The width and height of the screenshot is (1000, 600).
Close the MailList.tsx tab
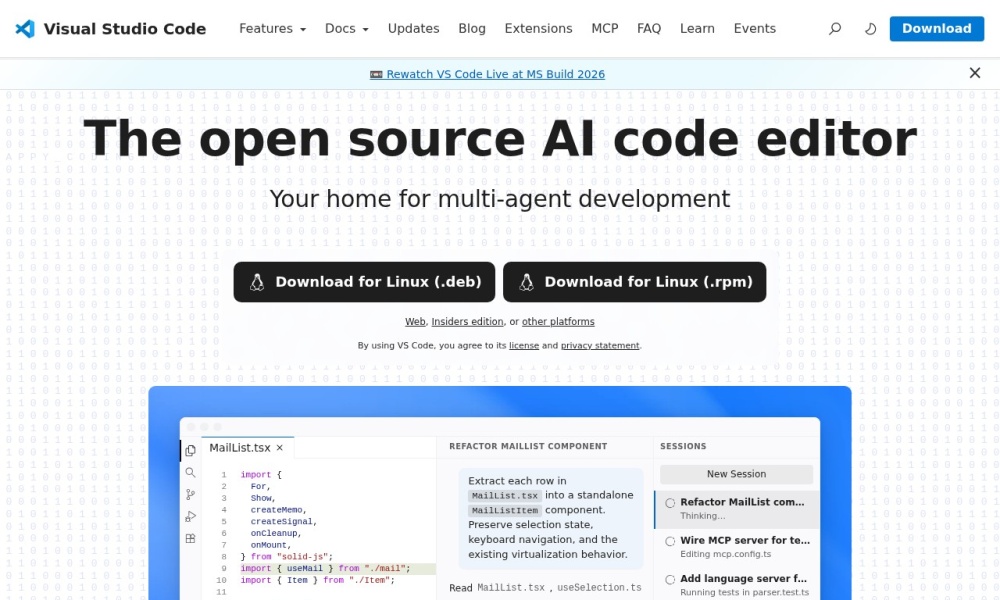[279, 448]
